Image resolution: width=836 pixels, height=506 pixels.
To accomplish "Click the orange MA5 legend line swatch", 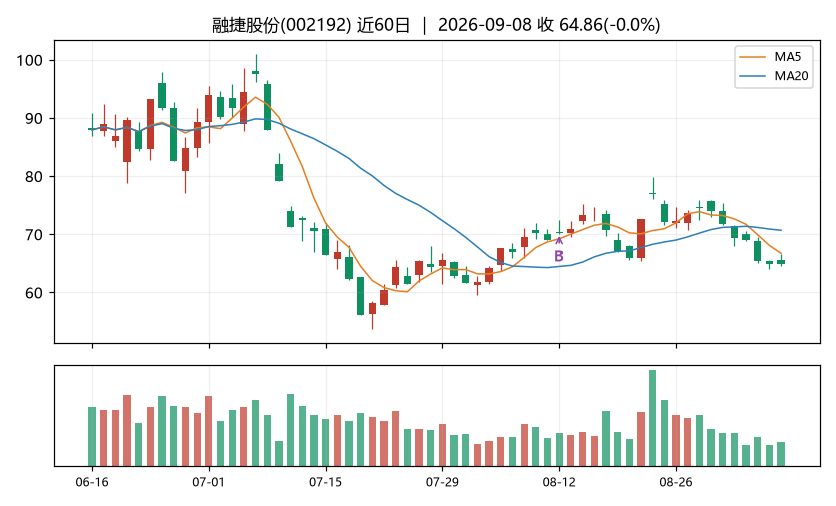I will [752, 57].
